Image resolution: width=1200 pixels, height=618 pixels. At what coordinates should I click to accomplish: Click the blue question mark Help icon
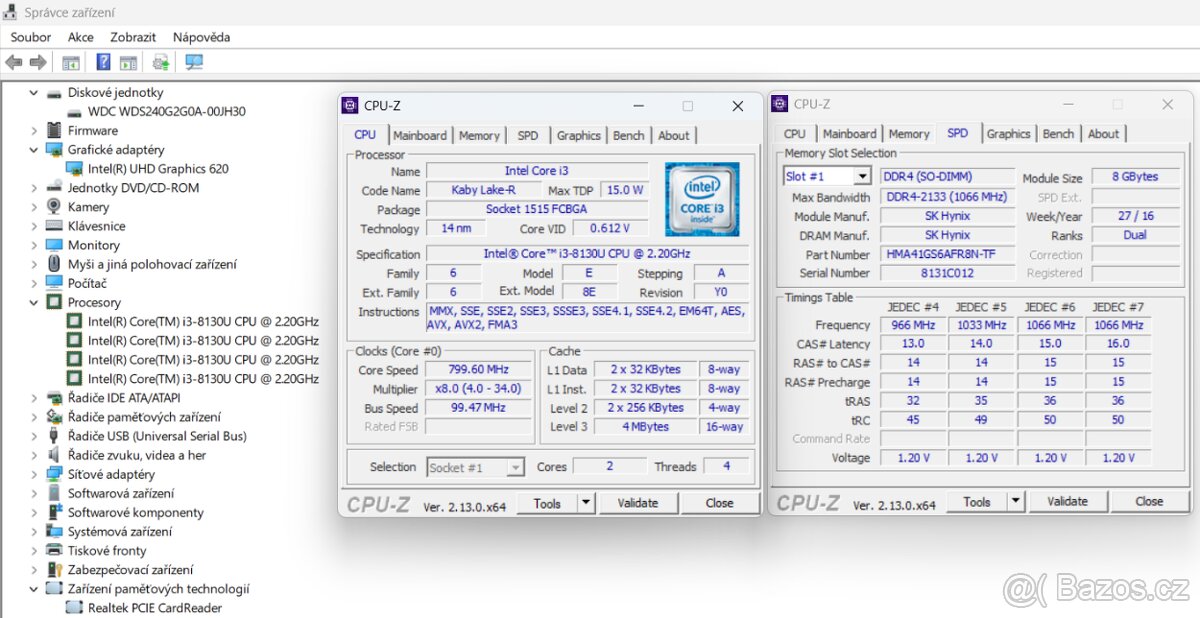pos(103,62)
